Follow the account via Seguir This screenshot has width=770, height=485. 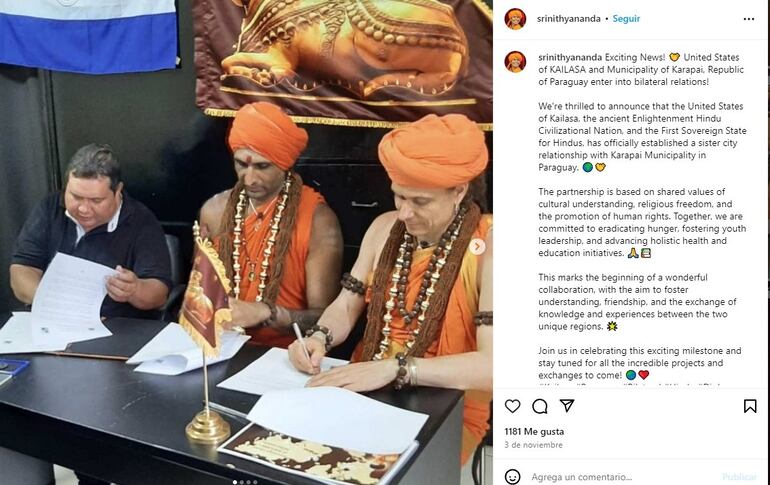pos(626,19)
